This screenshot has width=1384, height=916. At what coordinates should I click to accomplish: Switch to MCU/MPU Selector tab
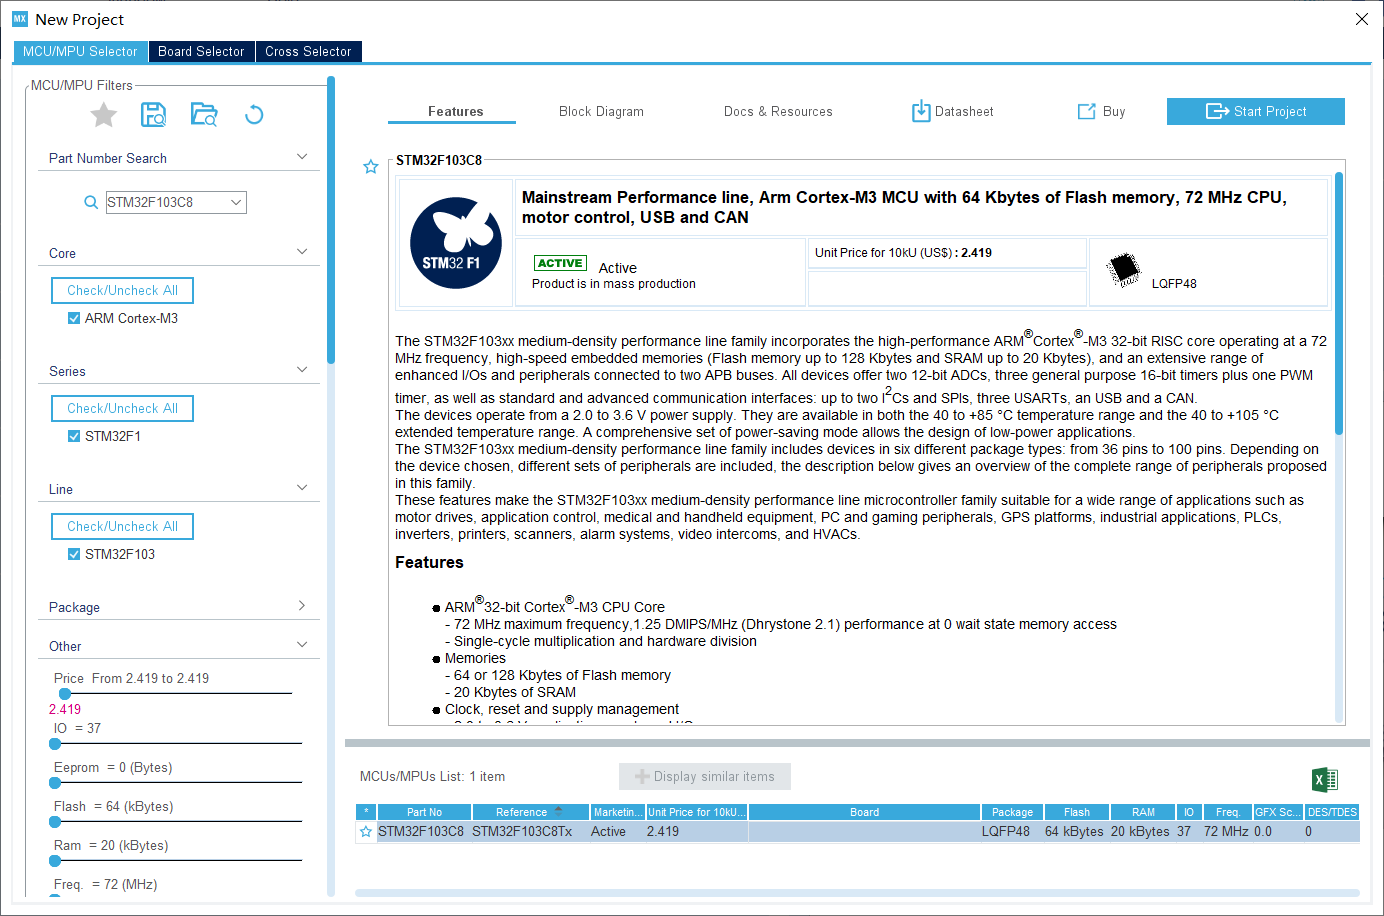point(80,52)
